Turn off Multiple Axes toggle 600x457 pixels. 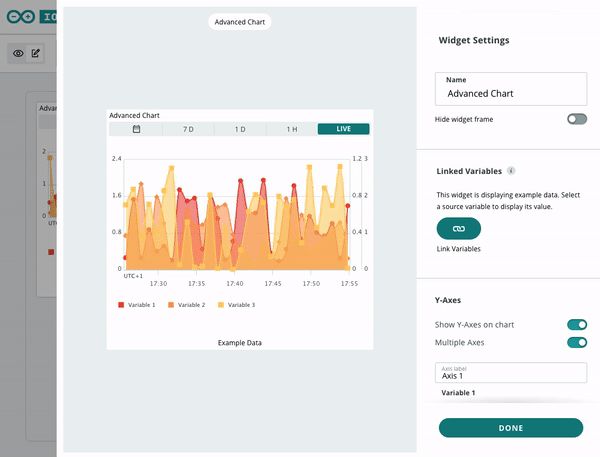[577, 342]
